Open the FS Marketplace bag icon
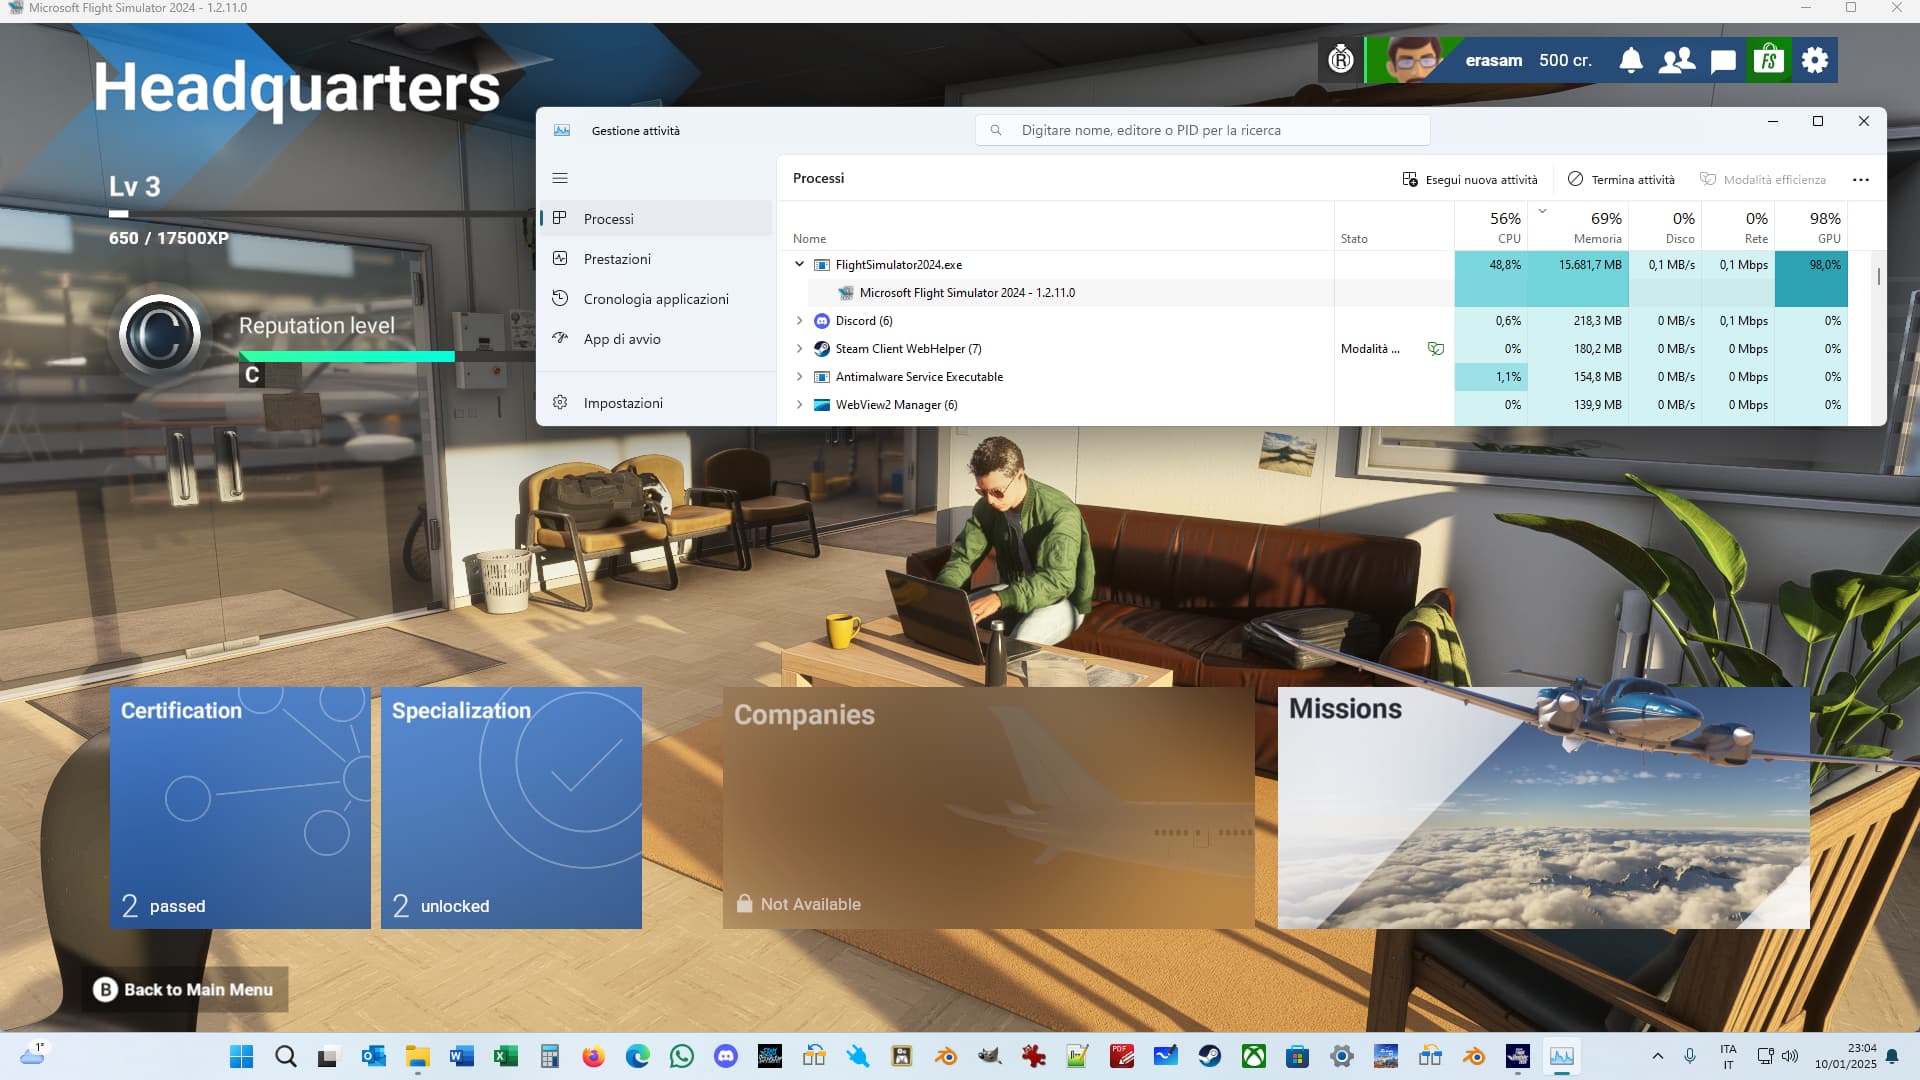The height and width of the screenshot is (1080, 1920). coord(1769,60)
